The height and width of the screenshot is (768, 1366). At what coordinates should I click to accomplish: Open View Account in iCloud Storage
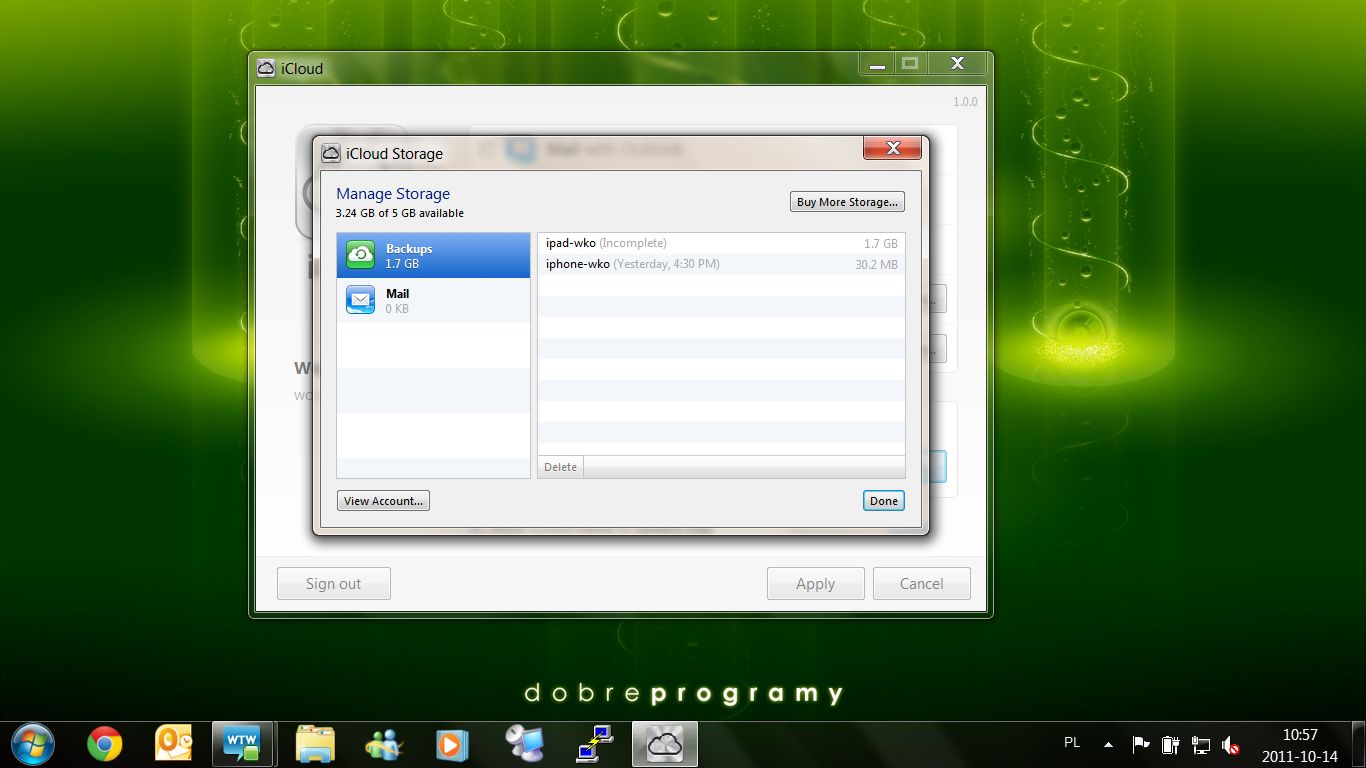coord(383,501)
